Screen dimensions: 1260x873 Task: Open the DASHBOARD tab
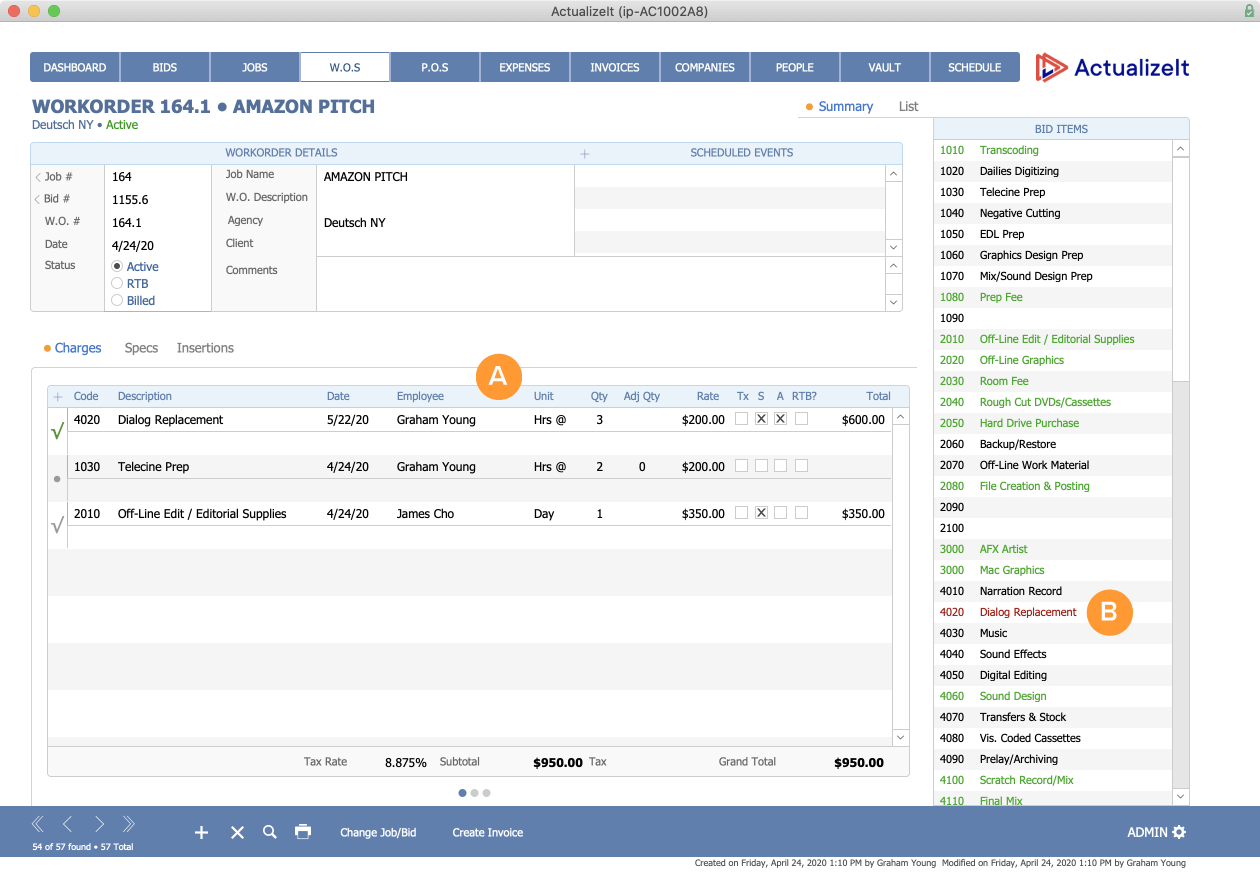coord(75,67)
